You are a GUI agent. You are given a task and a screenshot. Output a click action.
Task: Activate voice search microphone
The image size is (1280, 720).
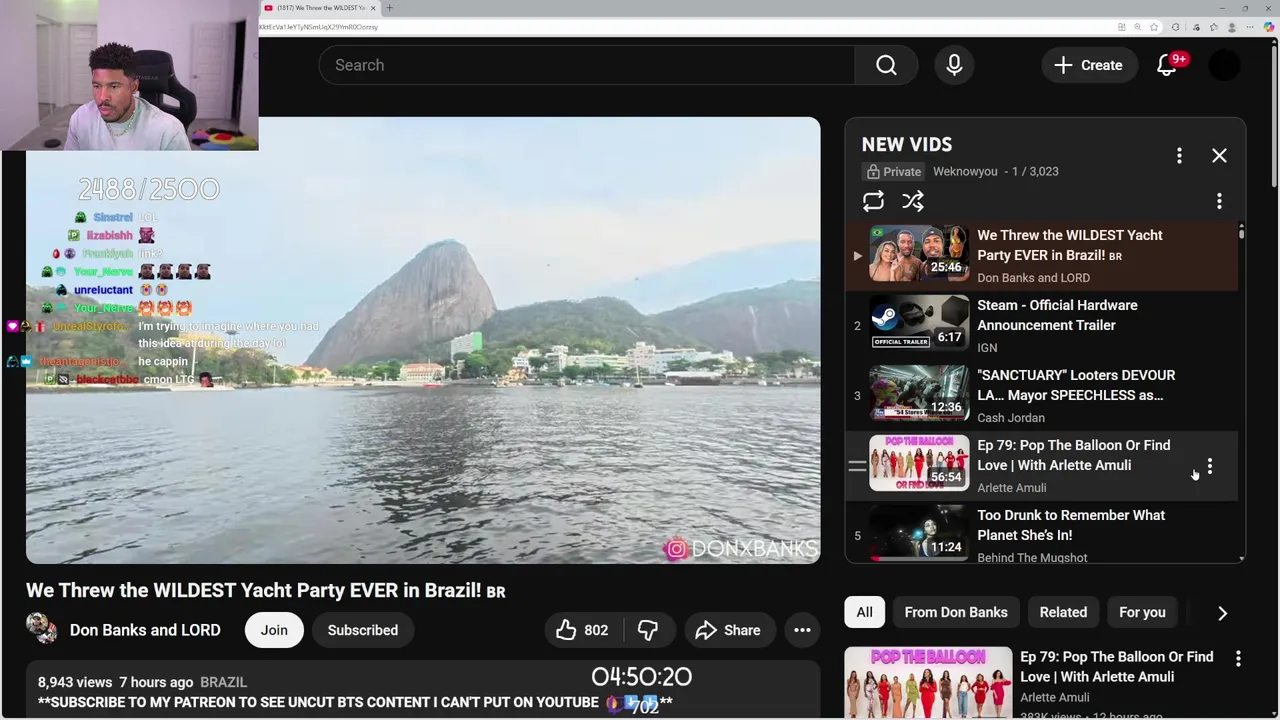[x=954, y=65]
